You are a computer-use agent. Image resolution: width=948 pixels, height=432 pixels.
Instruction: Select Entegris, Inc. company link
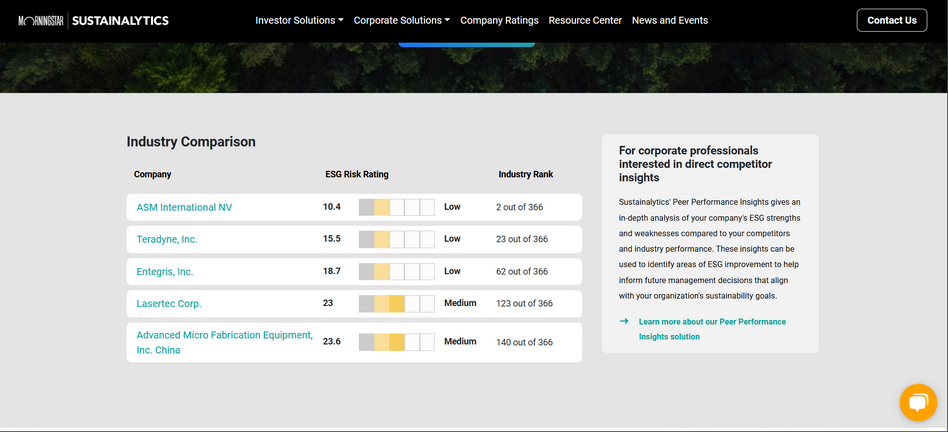pyautogui.click(x=165, y=271)
